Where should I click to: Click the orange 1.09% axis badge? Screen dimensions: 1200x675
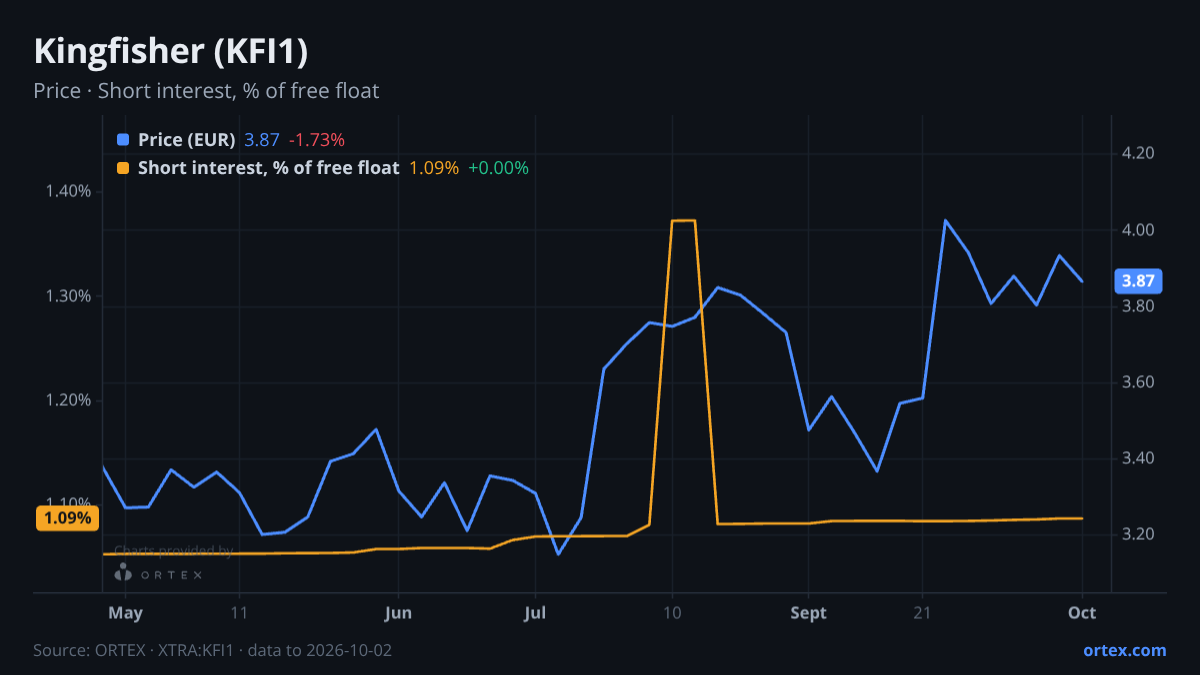point(68,518)
